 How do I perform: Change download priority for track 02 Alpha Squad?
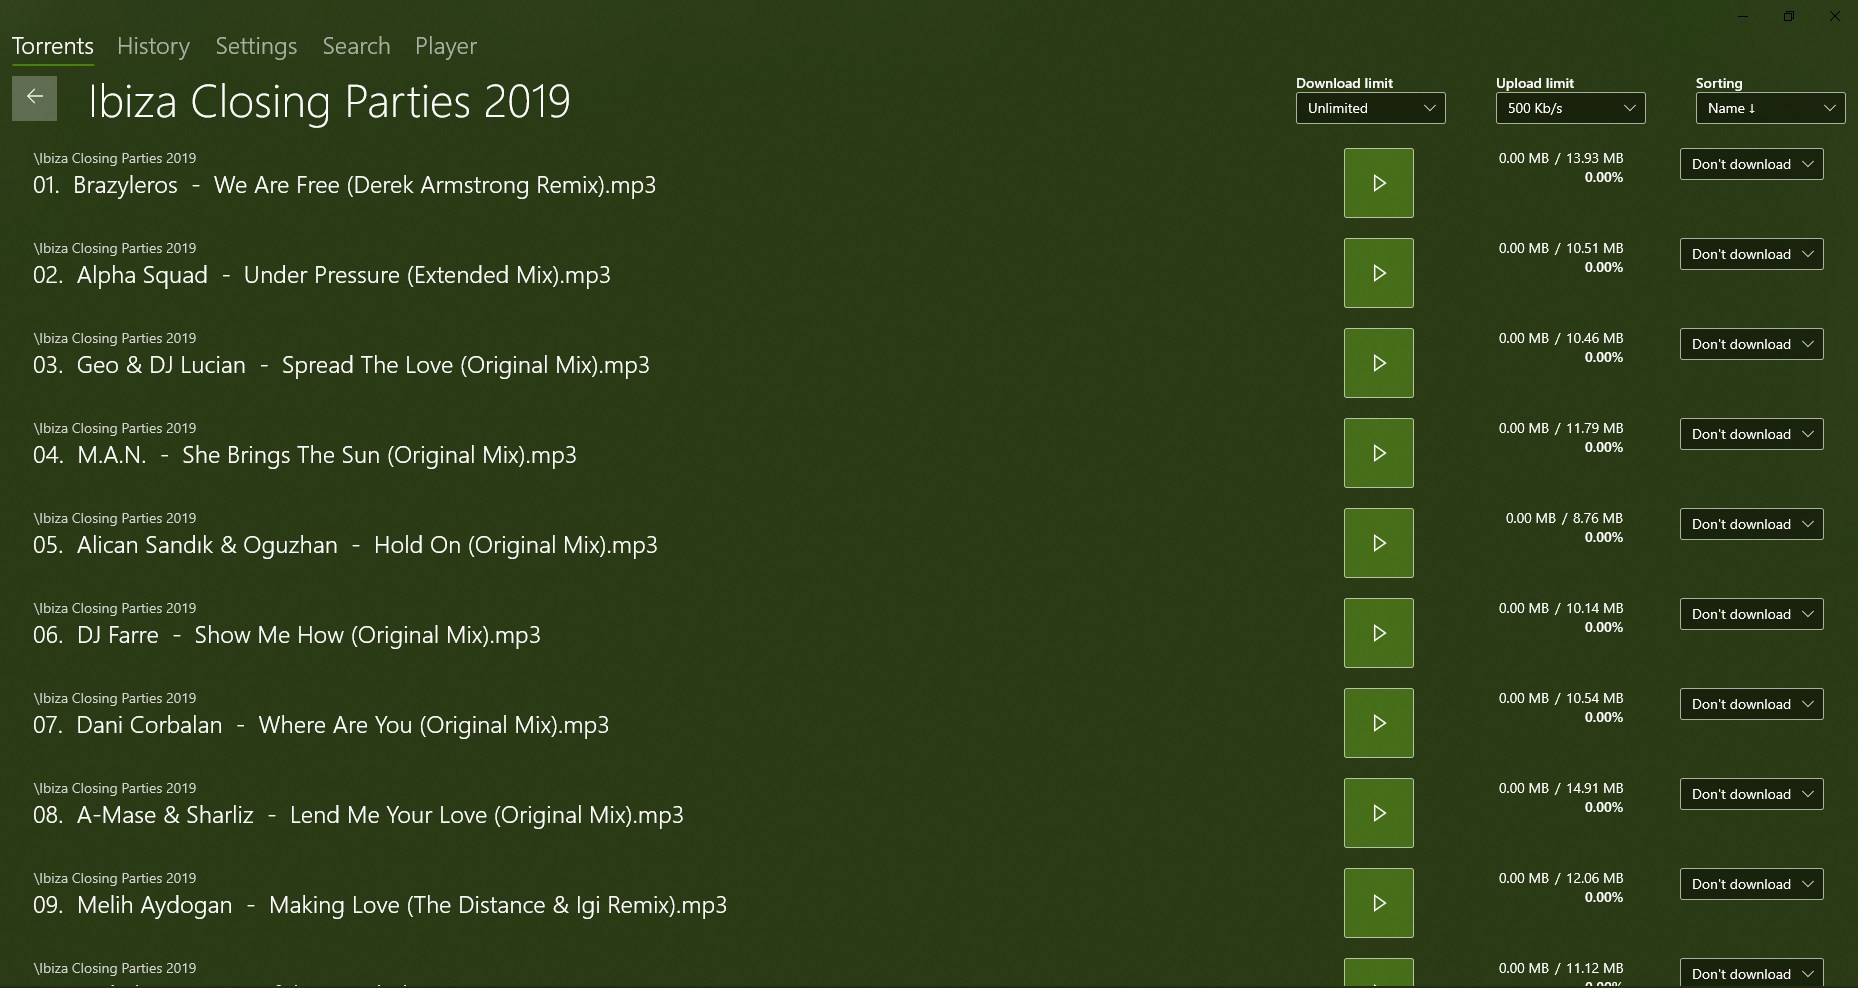point(1751,254)
